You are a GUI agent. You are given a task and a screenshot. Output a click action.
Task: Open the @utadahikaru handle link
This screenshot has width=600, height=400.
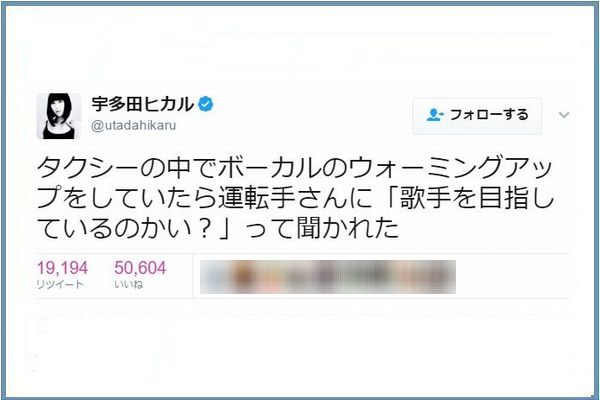click(134, 126)
